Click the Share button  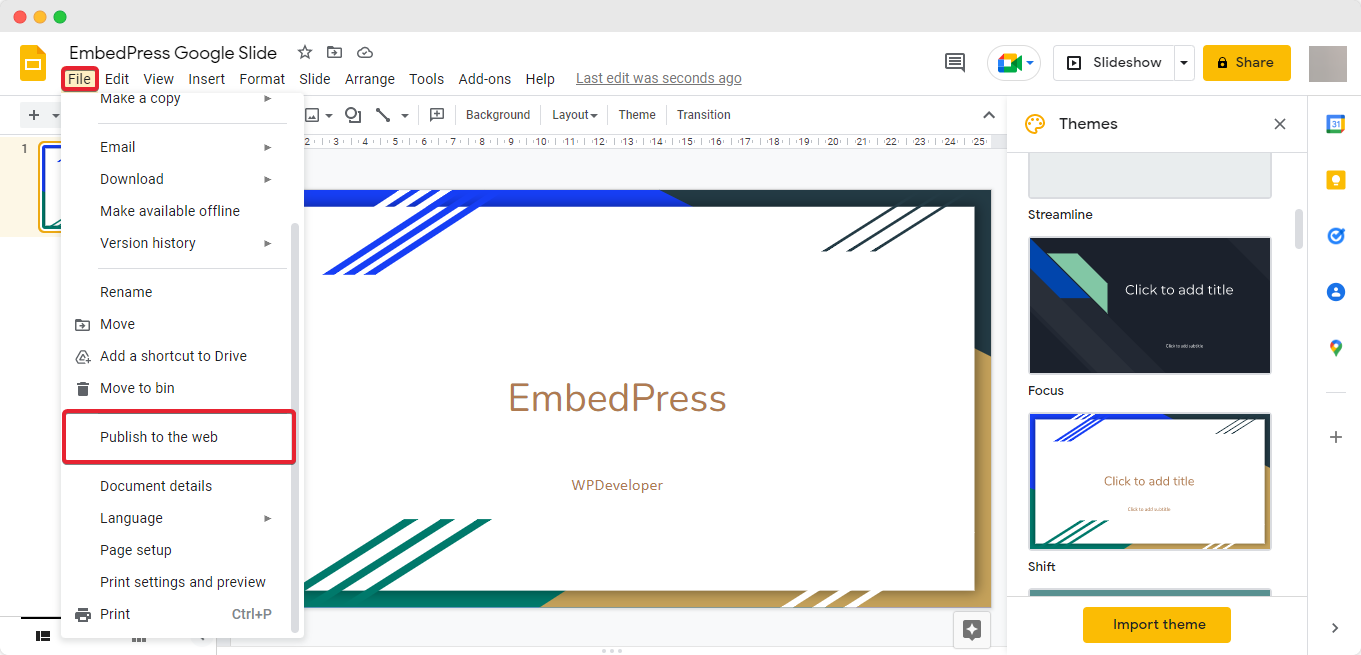coord(1246,63)
